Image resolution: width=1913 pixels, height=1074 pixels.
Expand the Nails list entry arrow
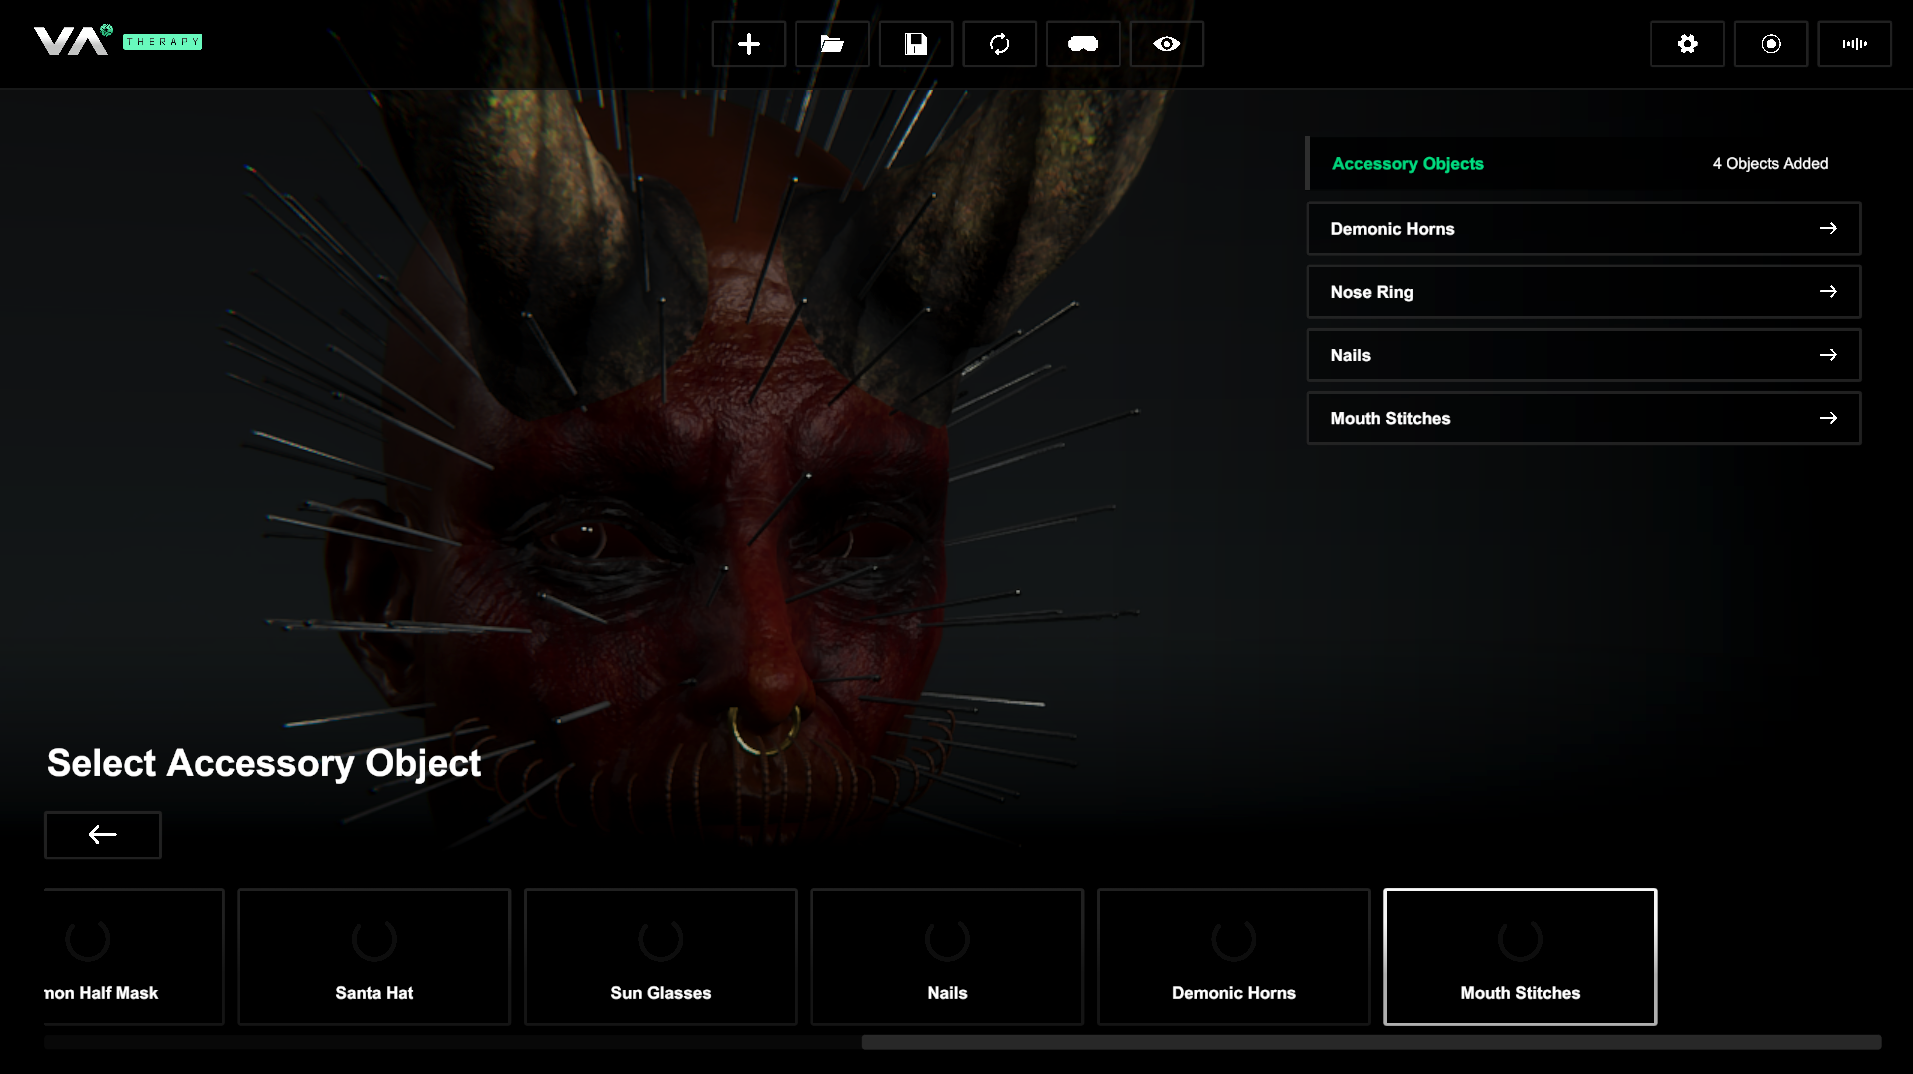[x=1827, y=355]
